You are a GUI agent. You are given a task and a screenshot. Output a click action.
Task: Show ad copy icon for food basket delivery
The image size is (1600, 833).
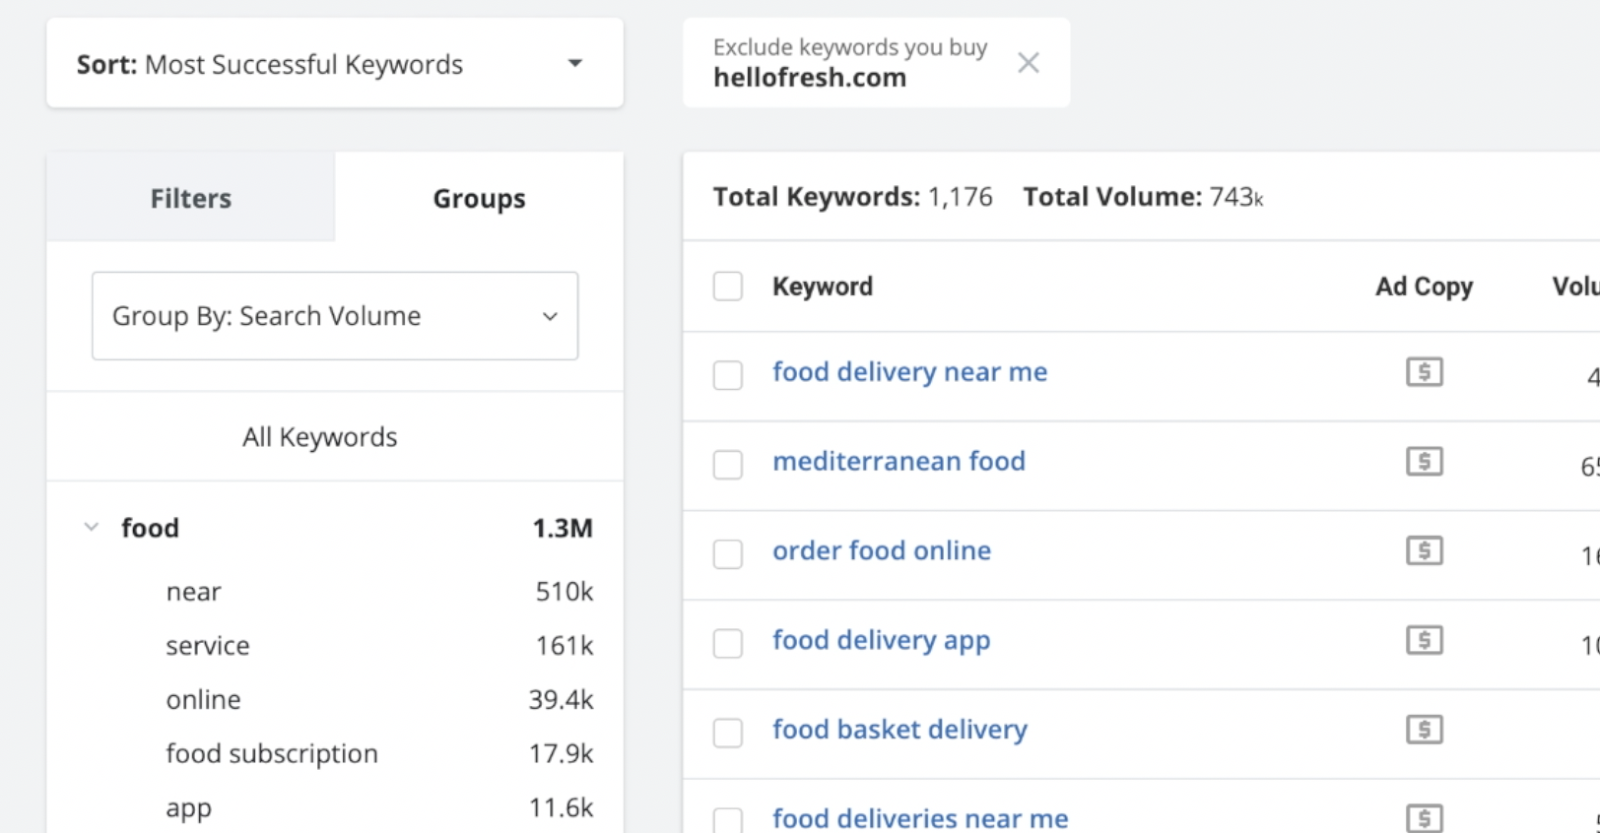pyautogui.click(x=1424, y=730)
